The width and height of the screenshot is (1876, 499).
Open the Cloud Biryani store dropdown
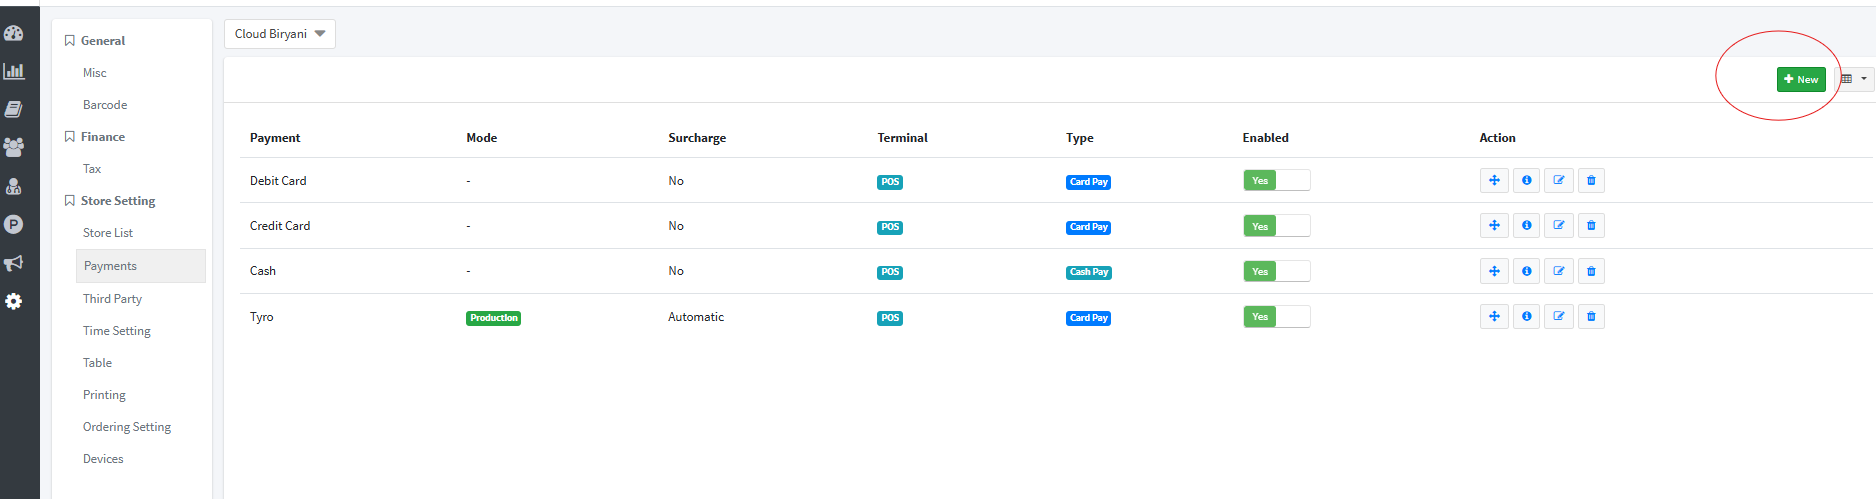280,34
